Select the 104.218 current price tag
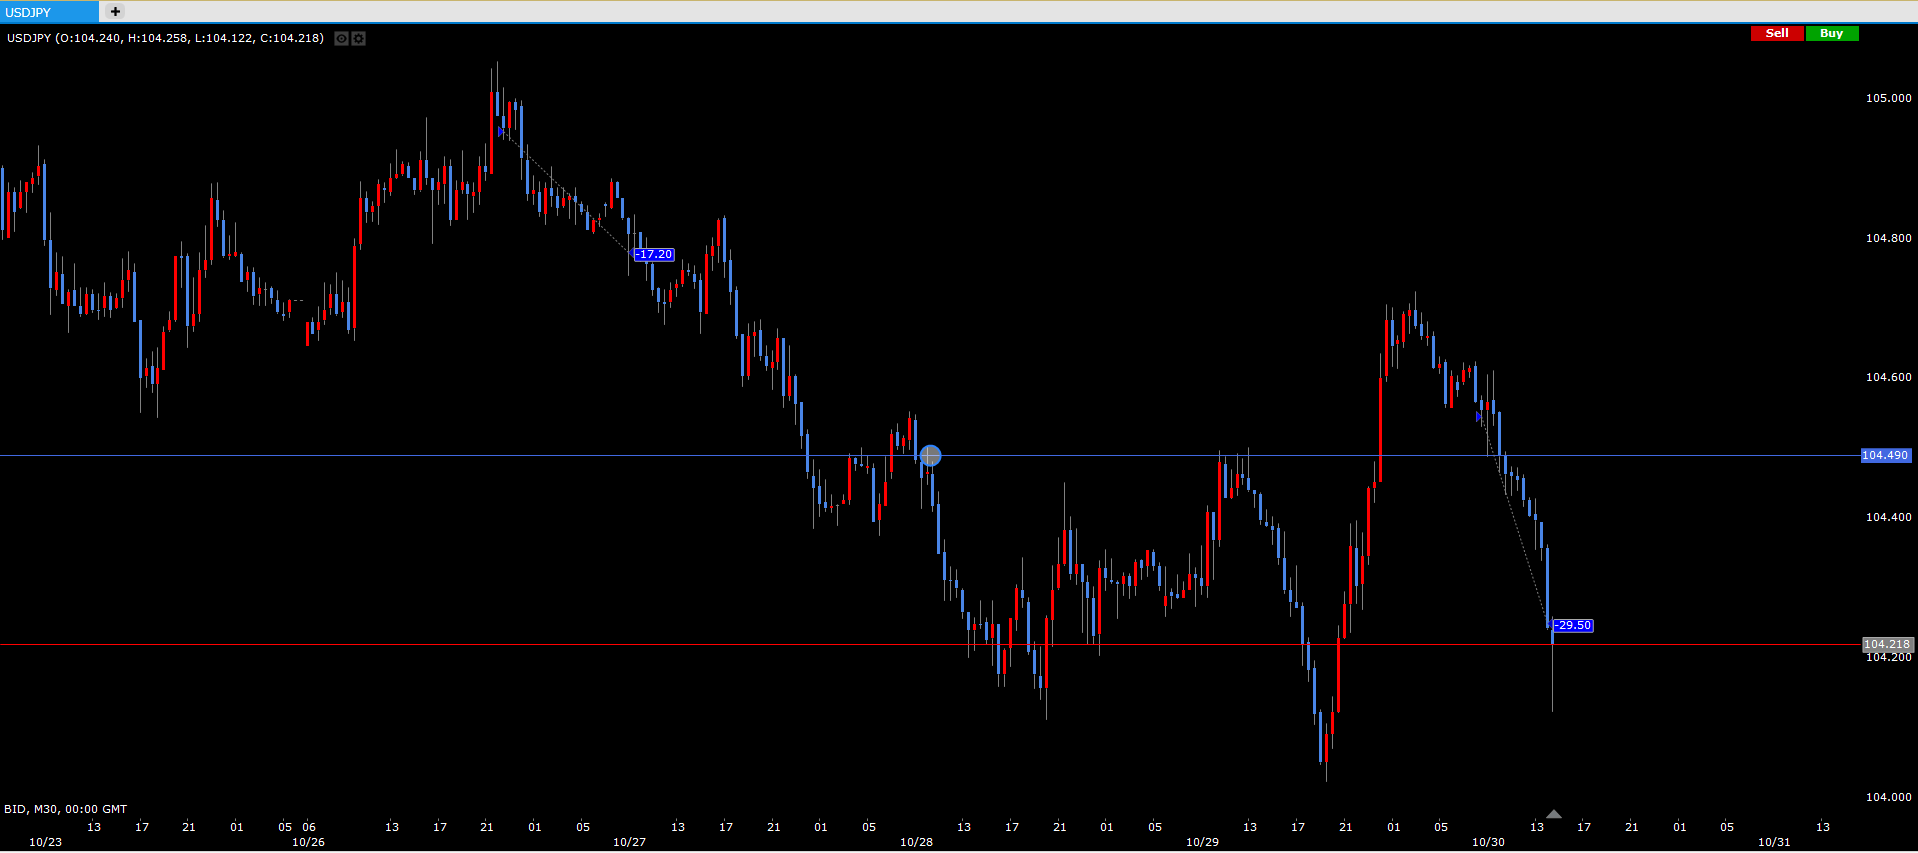 1886,644
